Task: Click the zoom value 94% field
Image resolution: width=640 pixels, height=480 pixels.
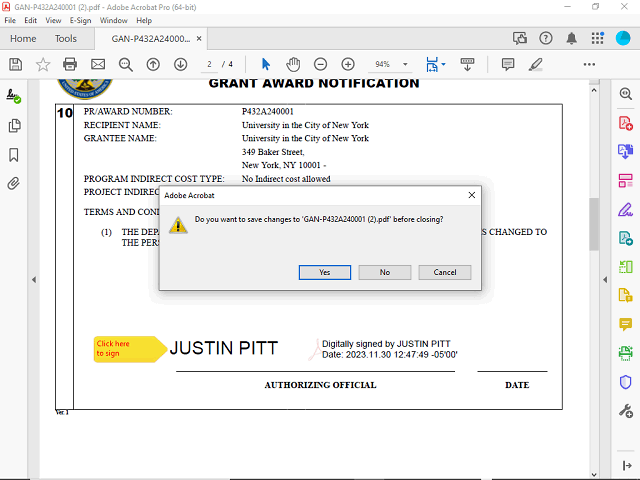Action: tap(382, 64)
